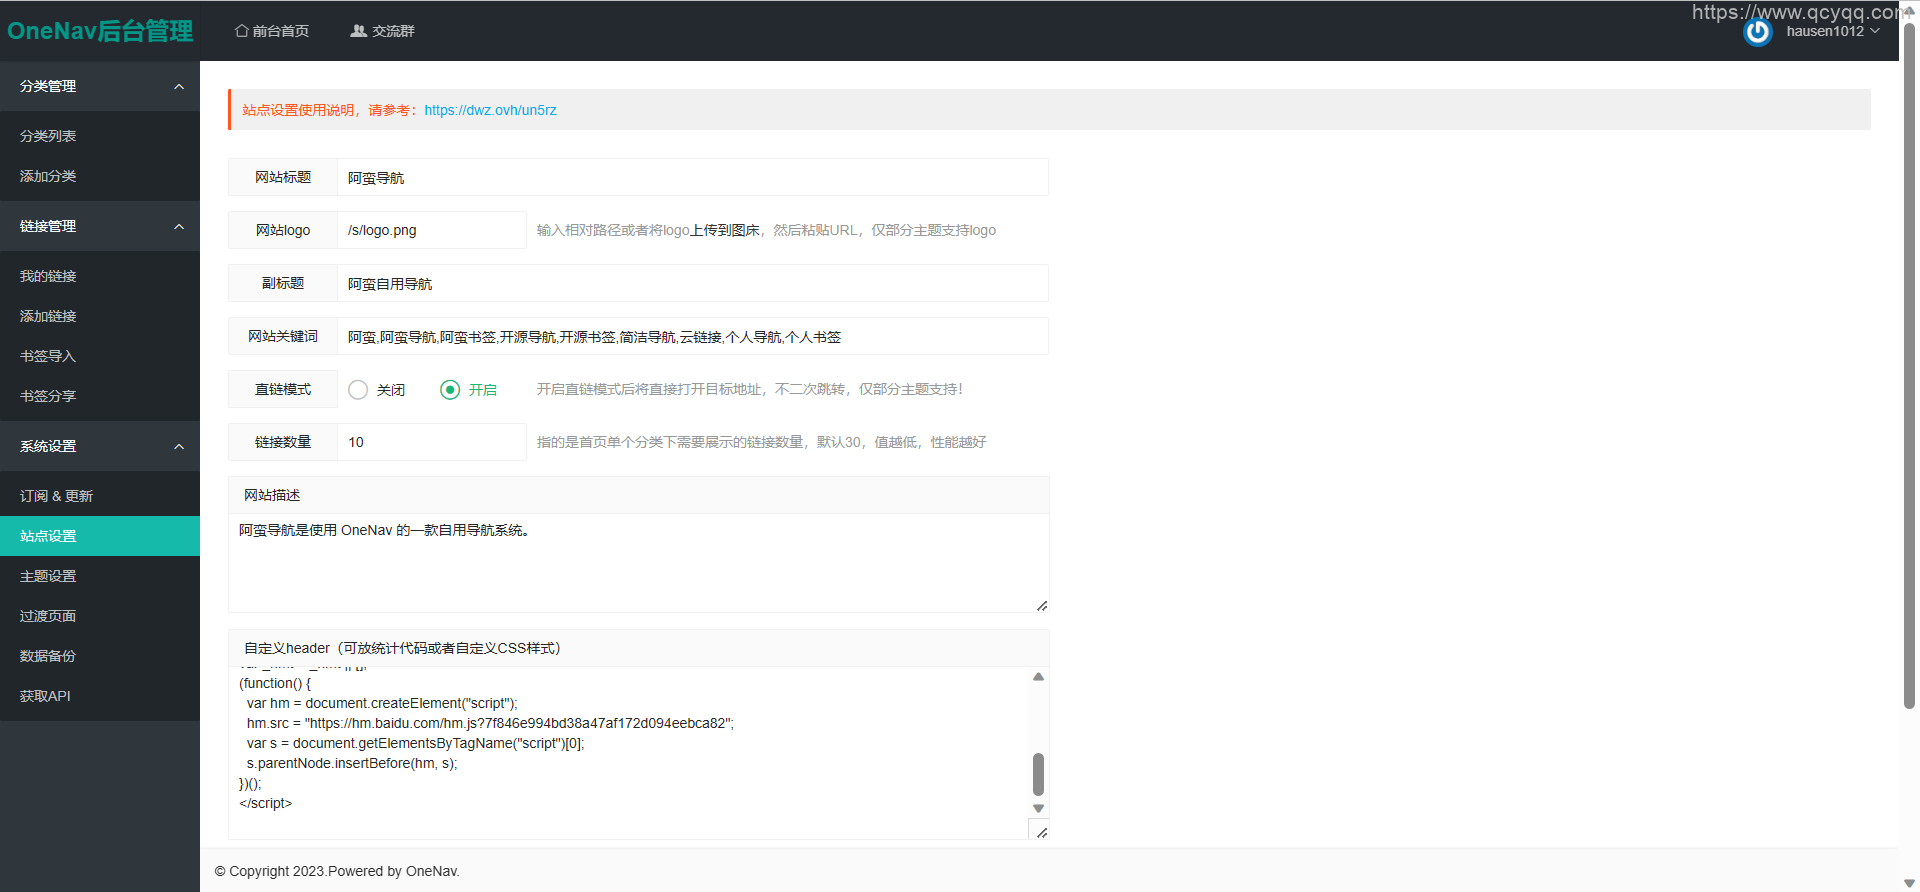Click the OneNav后台管理 logo title
The width and height of the screenshot is (1920, 892).
[x=100, y=31]
